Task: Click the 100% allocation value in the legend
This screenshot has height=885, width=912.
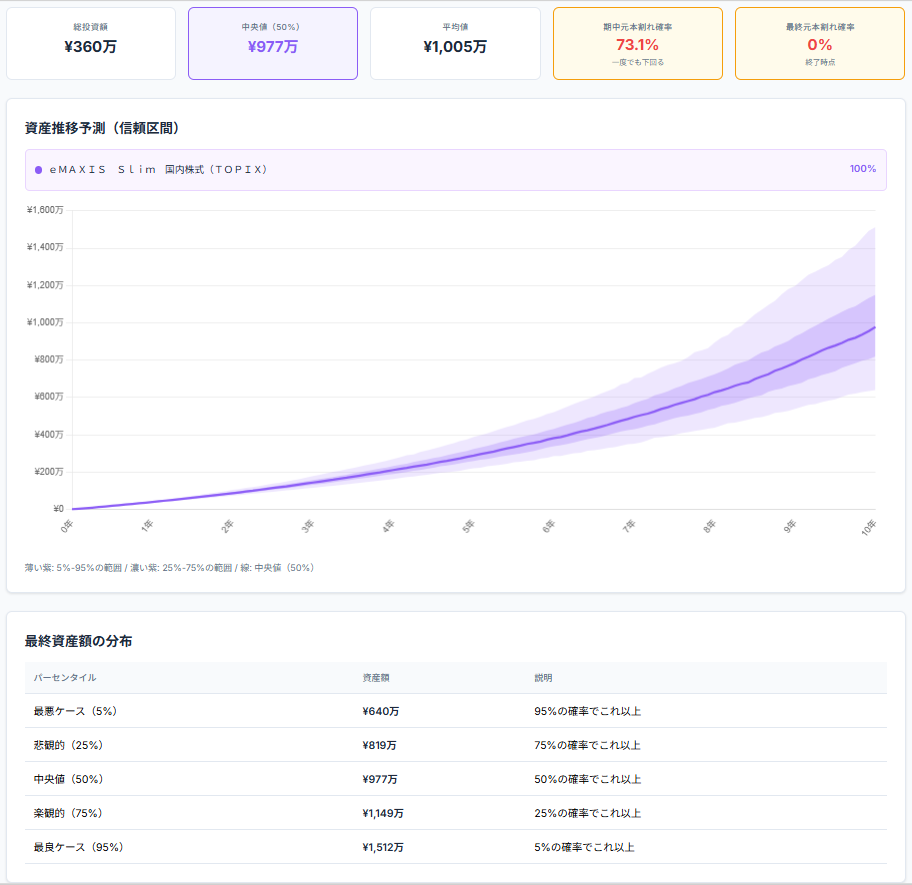Action: [x=862, y=169]
